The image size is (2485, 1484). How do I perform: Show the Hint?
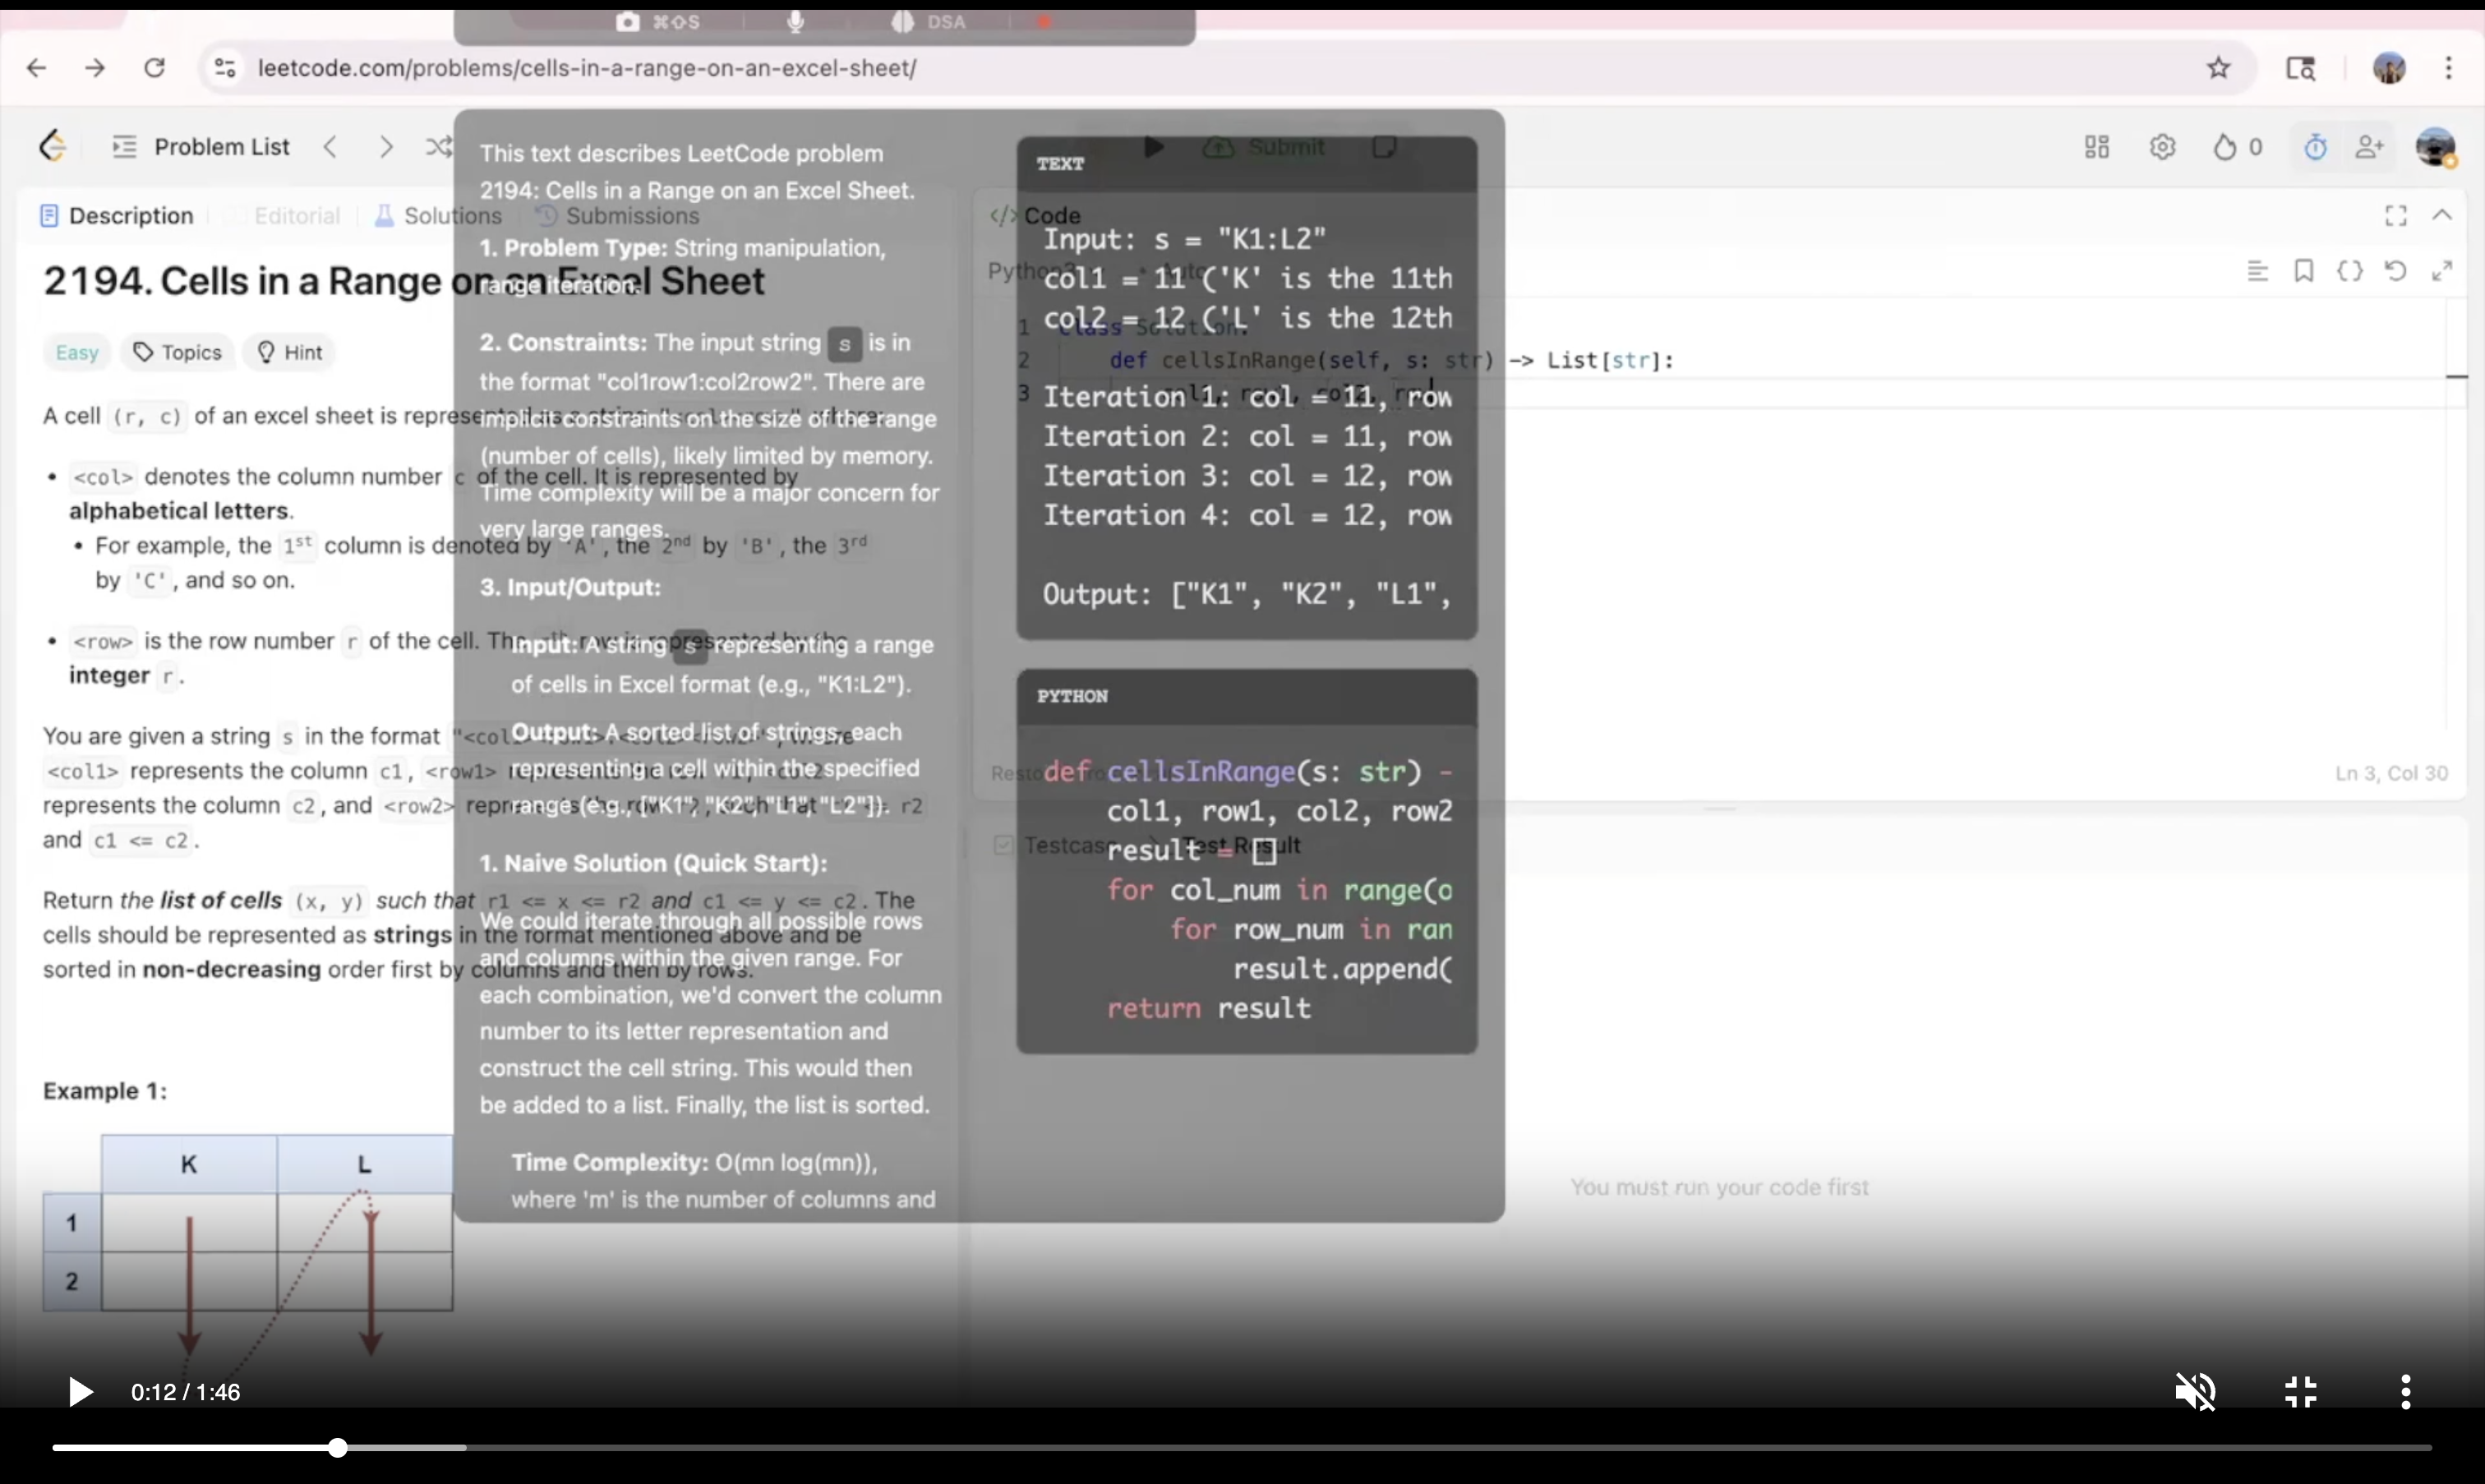pyautogui.click(x=289, y=352)
